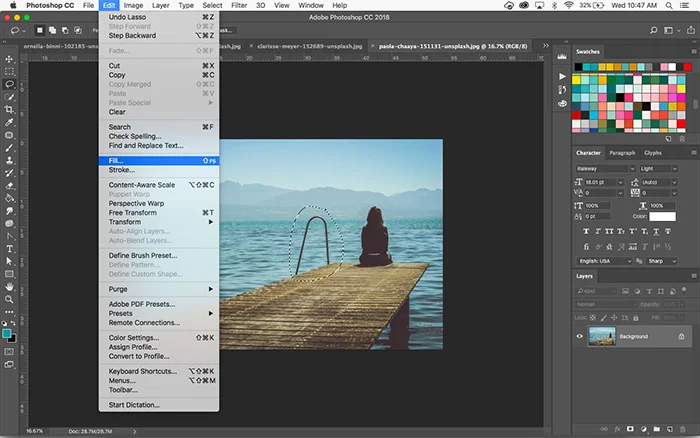Open Photoshop search magnifier in options bar

[654, 30]
